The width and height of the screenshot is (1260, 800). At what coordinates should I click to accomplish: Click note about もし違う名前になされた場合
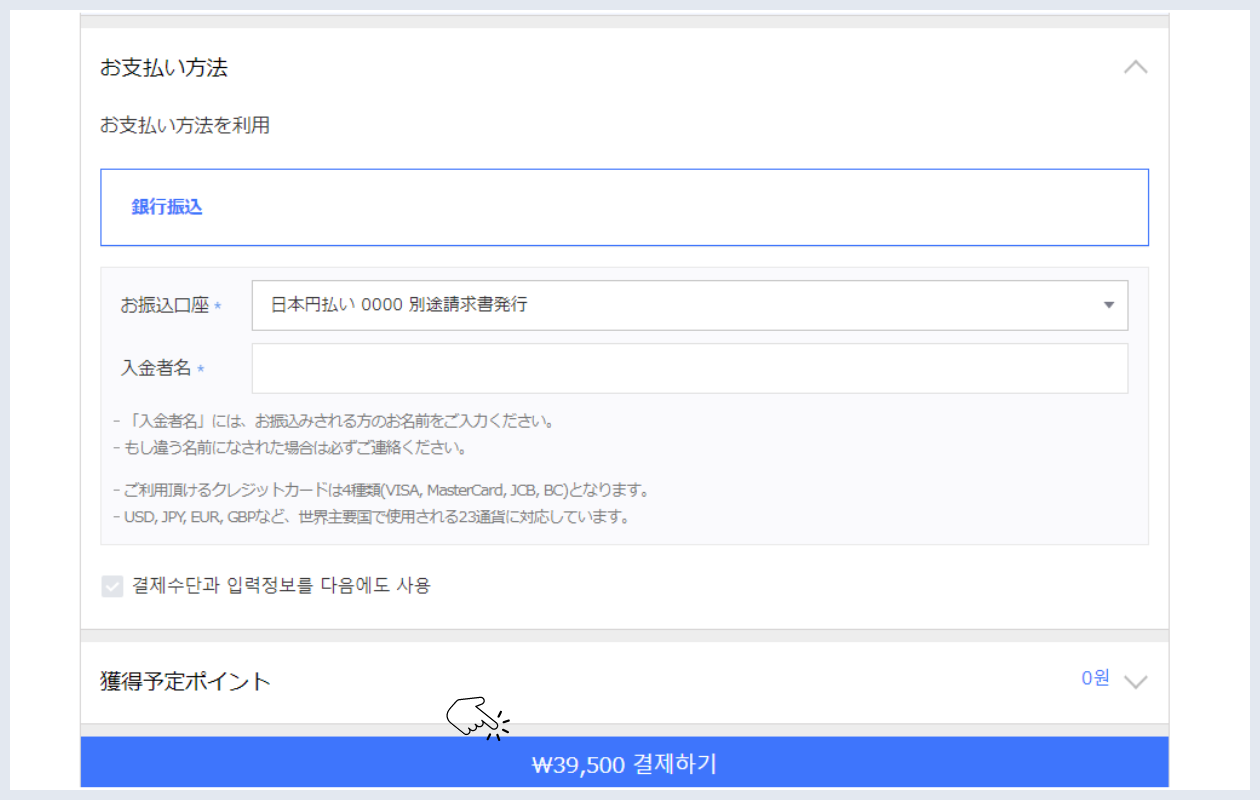click(x=290, y=448)
